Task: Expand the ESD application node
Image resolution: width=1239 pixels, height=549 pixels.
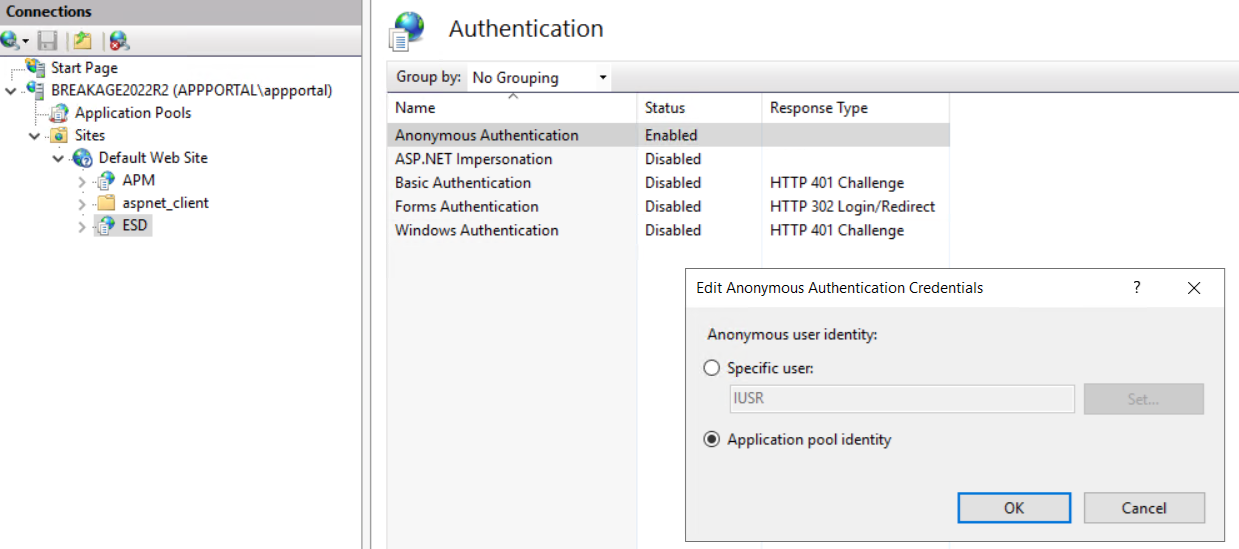Action: (x=82, y=226)
